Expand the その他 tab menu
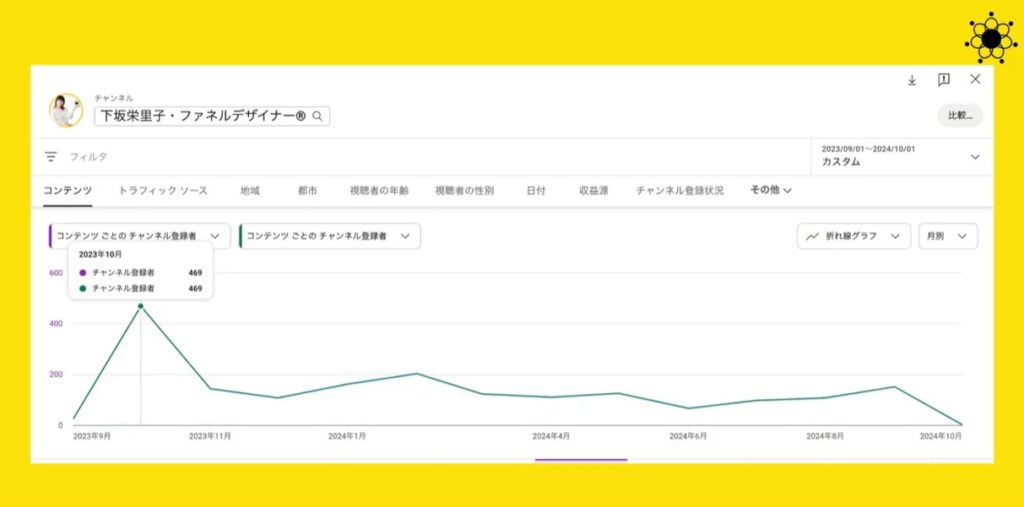Screen dimensions: 1024x507 pyautogui.click(x=771, y=190)
